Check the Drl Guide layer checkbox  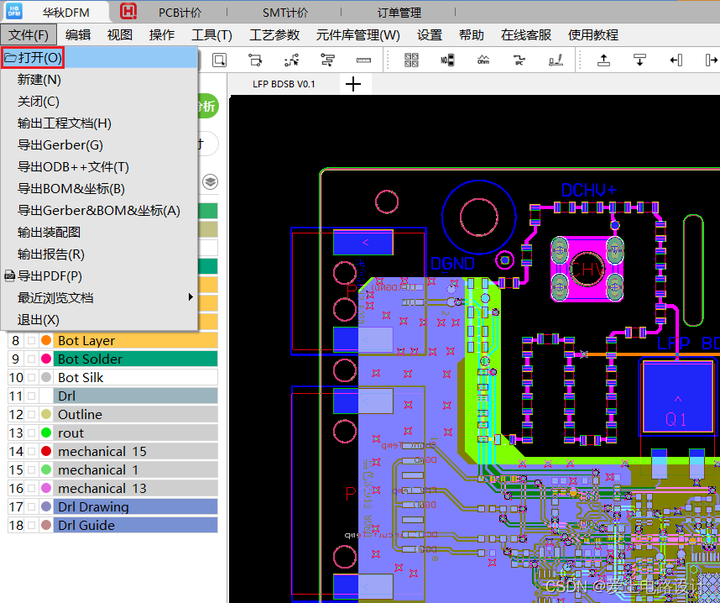point(31,526)
